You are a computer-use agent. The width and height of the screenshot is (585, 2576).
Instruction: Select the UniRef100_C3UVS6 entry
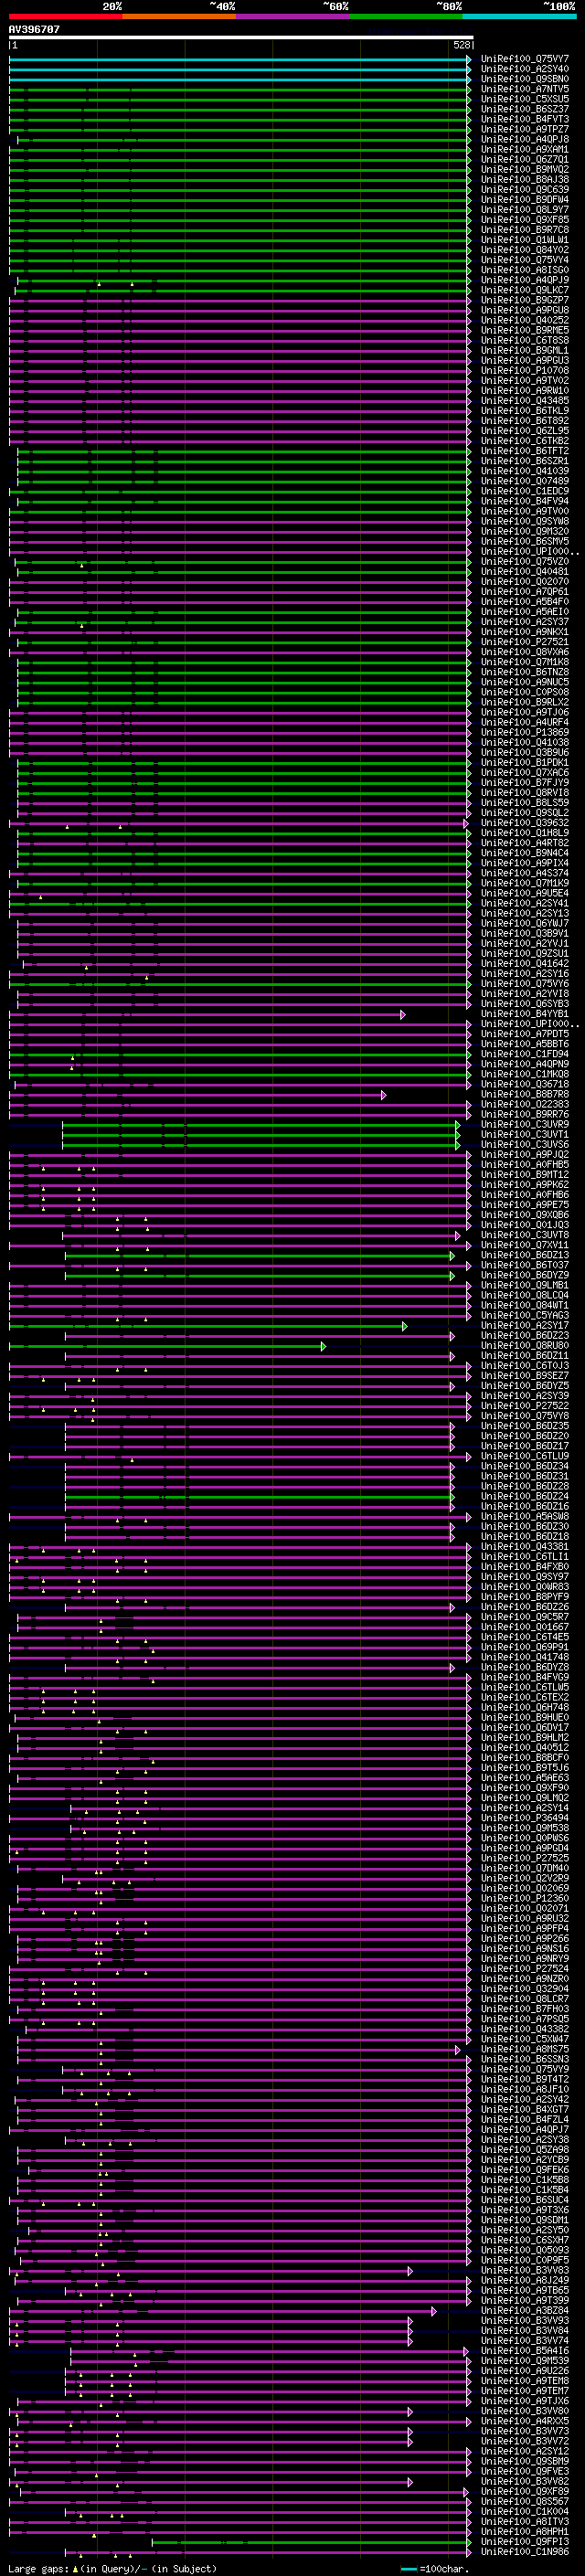[525, 1144]
